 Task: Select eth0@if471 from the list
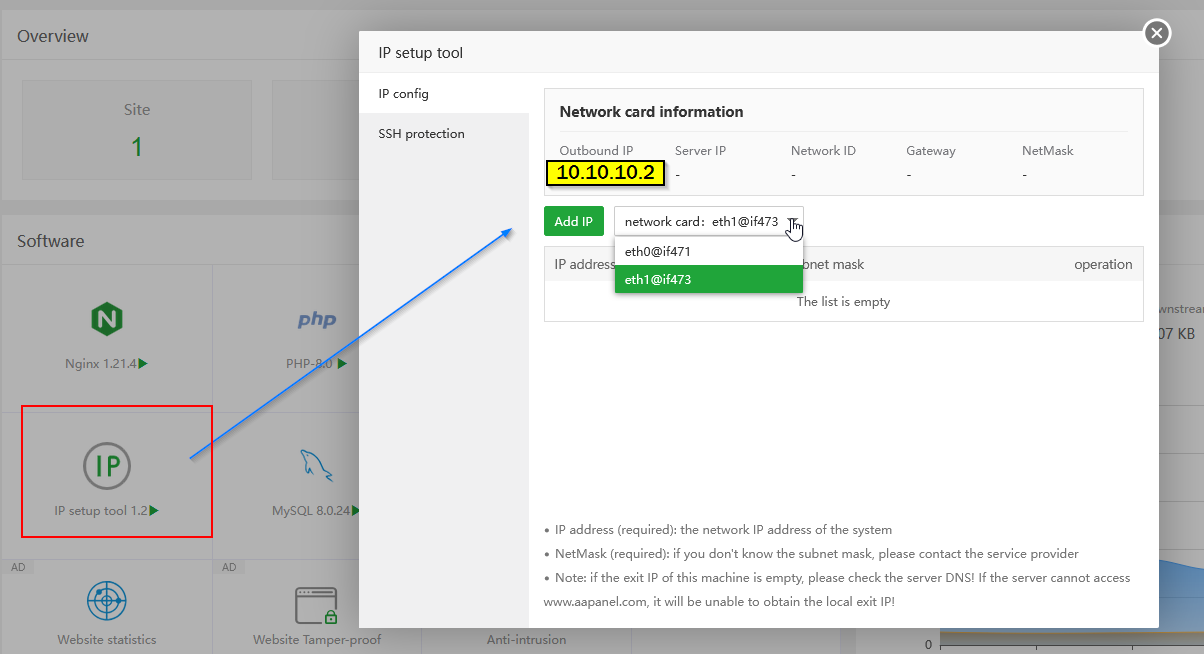709,252
